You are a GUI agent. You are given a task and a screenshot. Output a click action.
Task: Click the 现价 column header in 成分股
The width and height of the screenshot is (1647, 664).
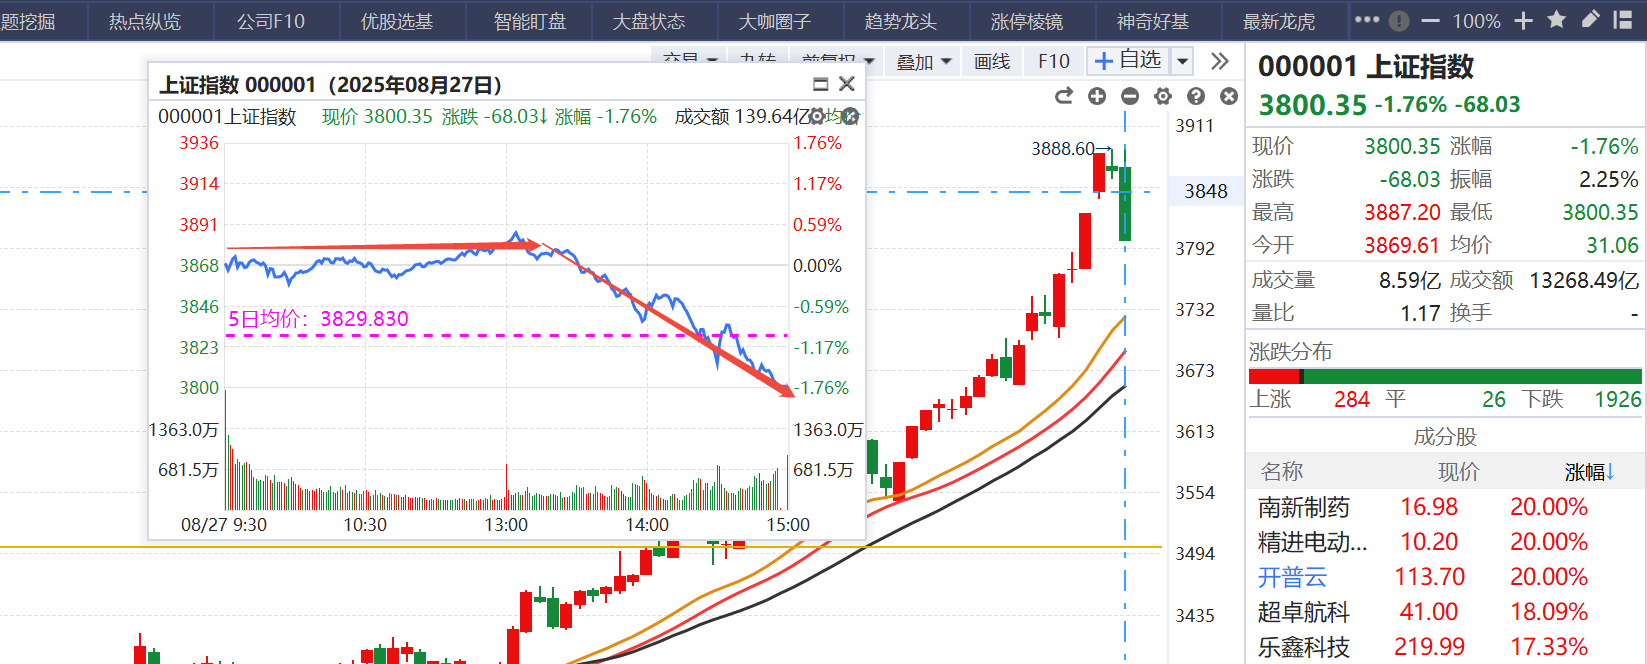pyautogui.click(x=1458, y=472)
